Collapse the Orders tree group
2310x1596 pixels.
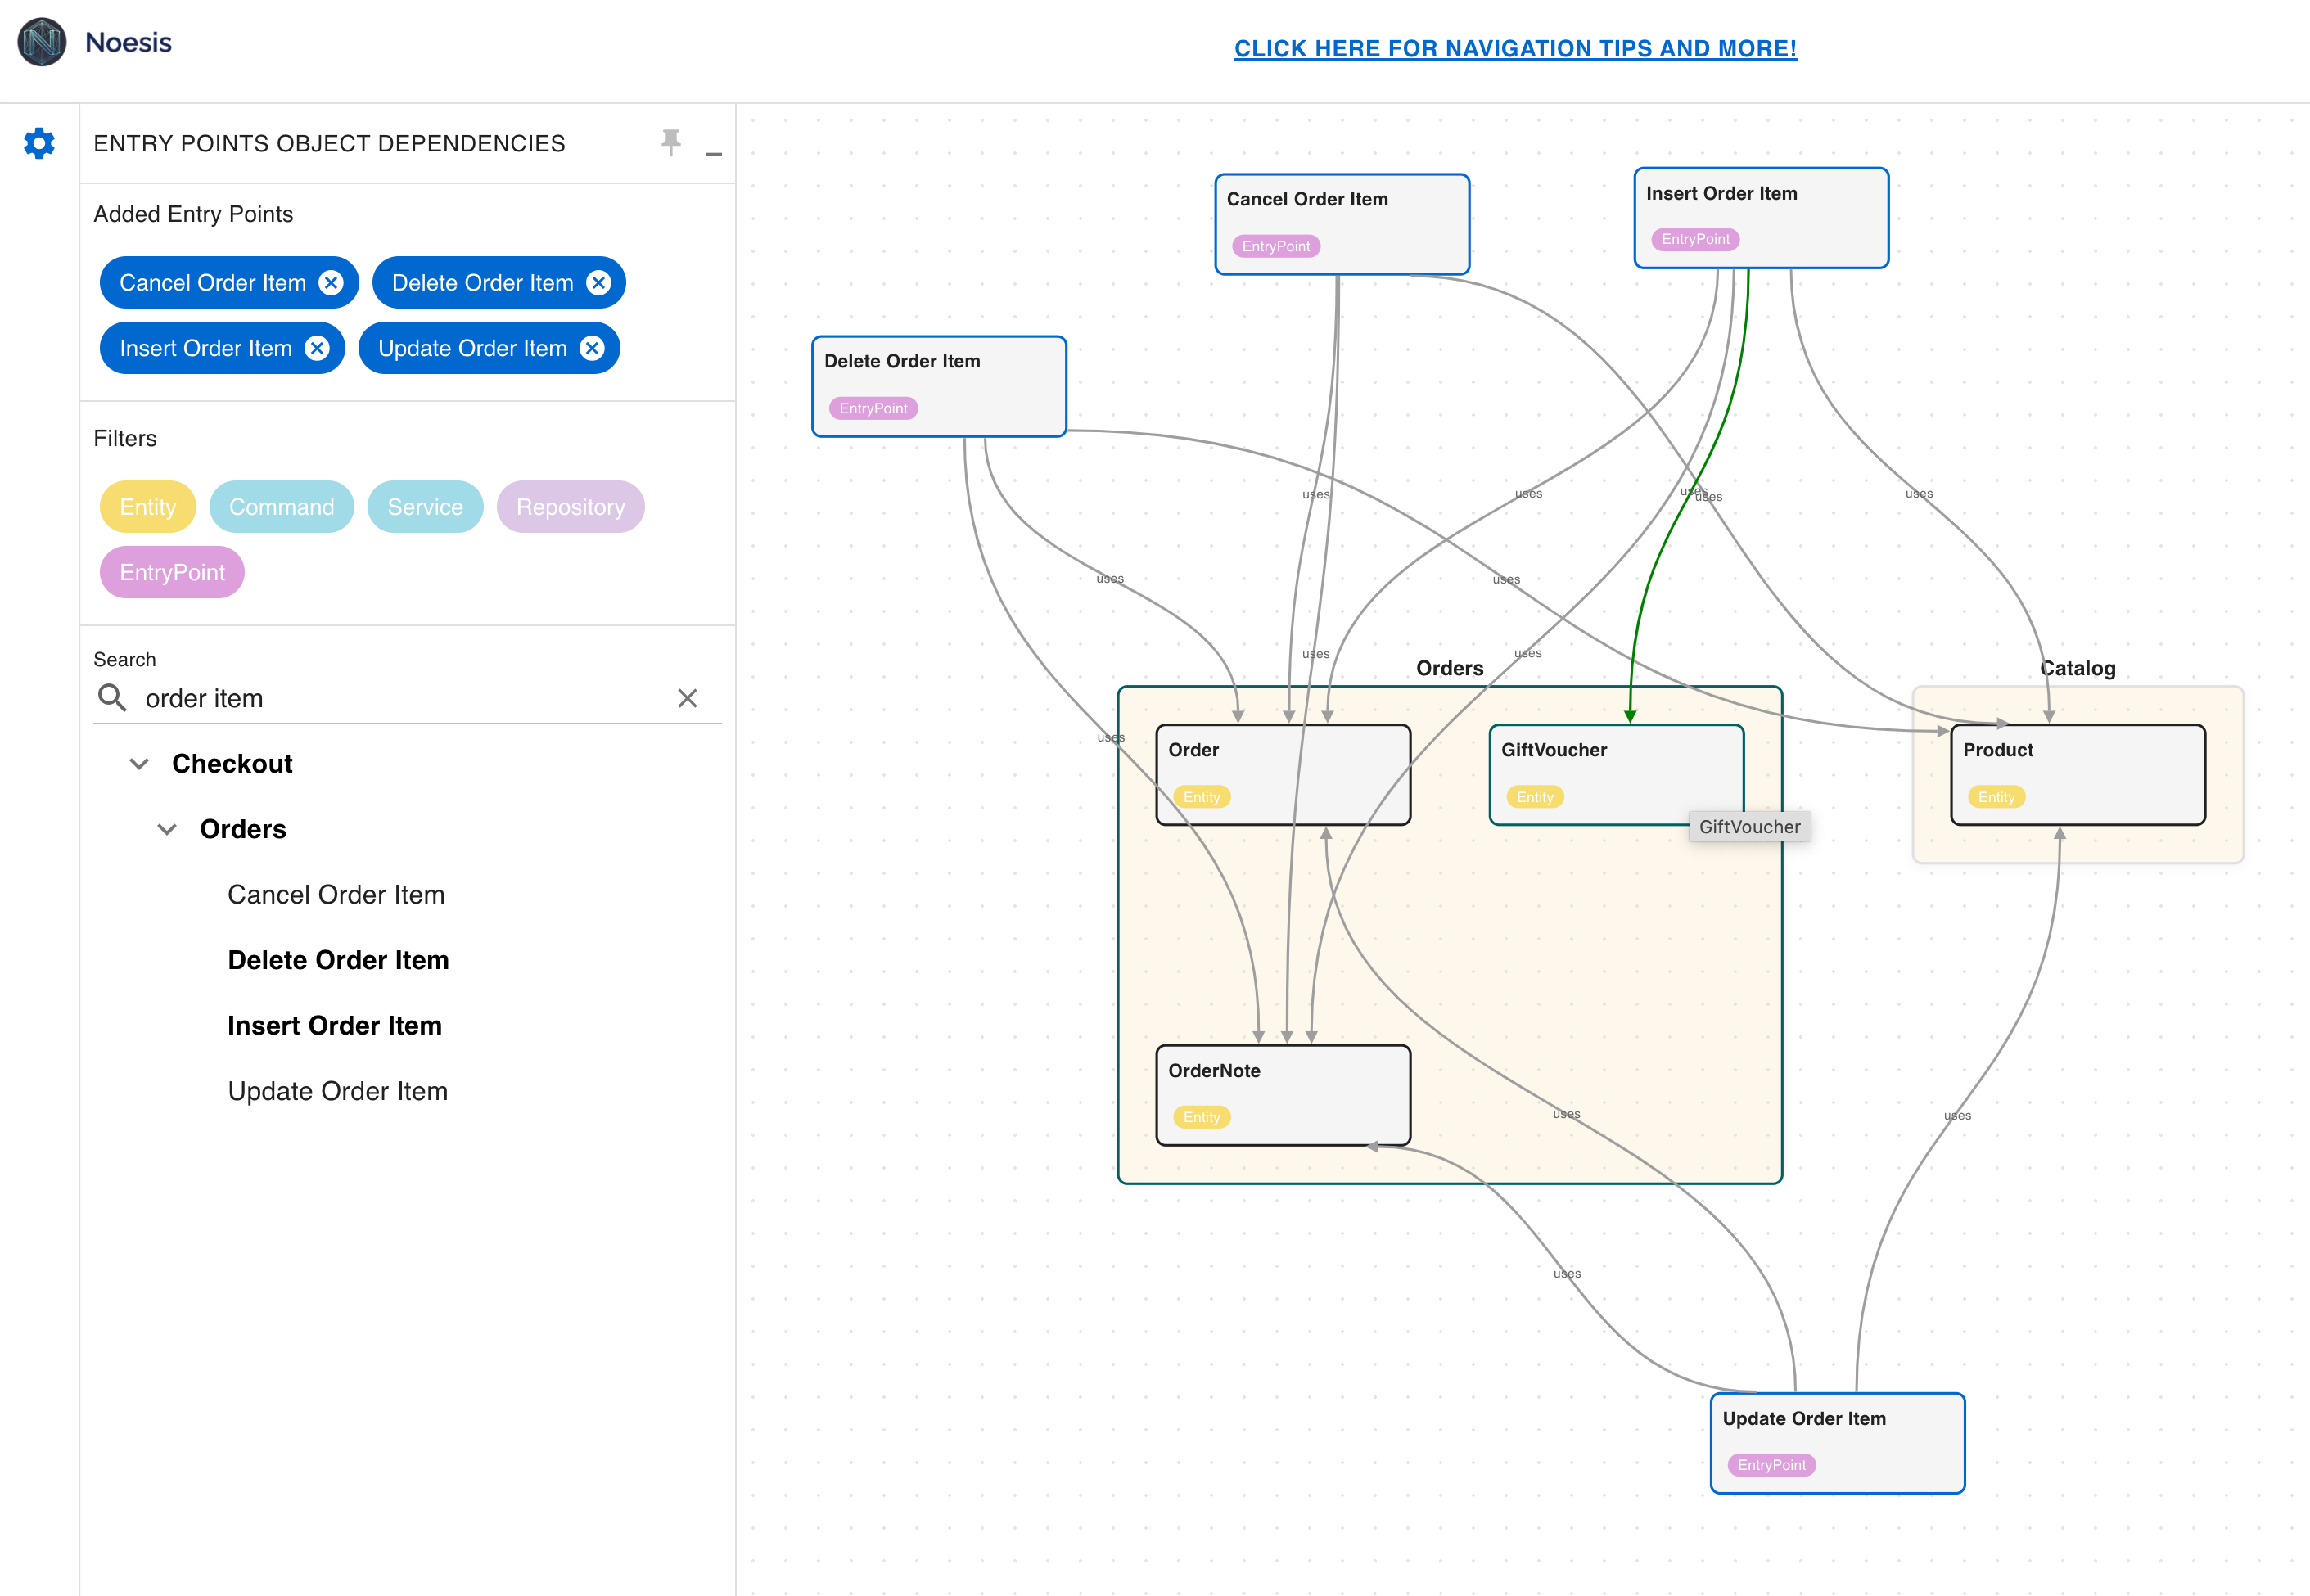[x=167, y=829]
